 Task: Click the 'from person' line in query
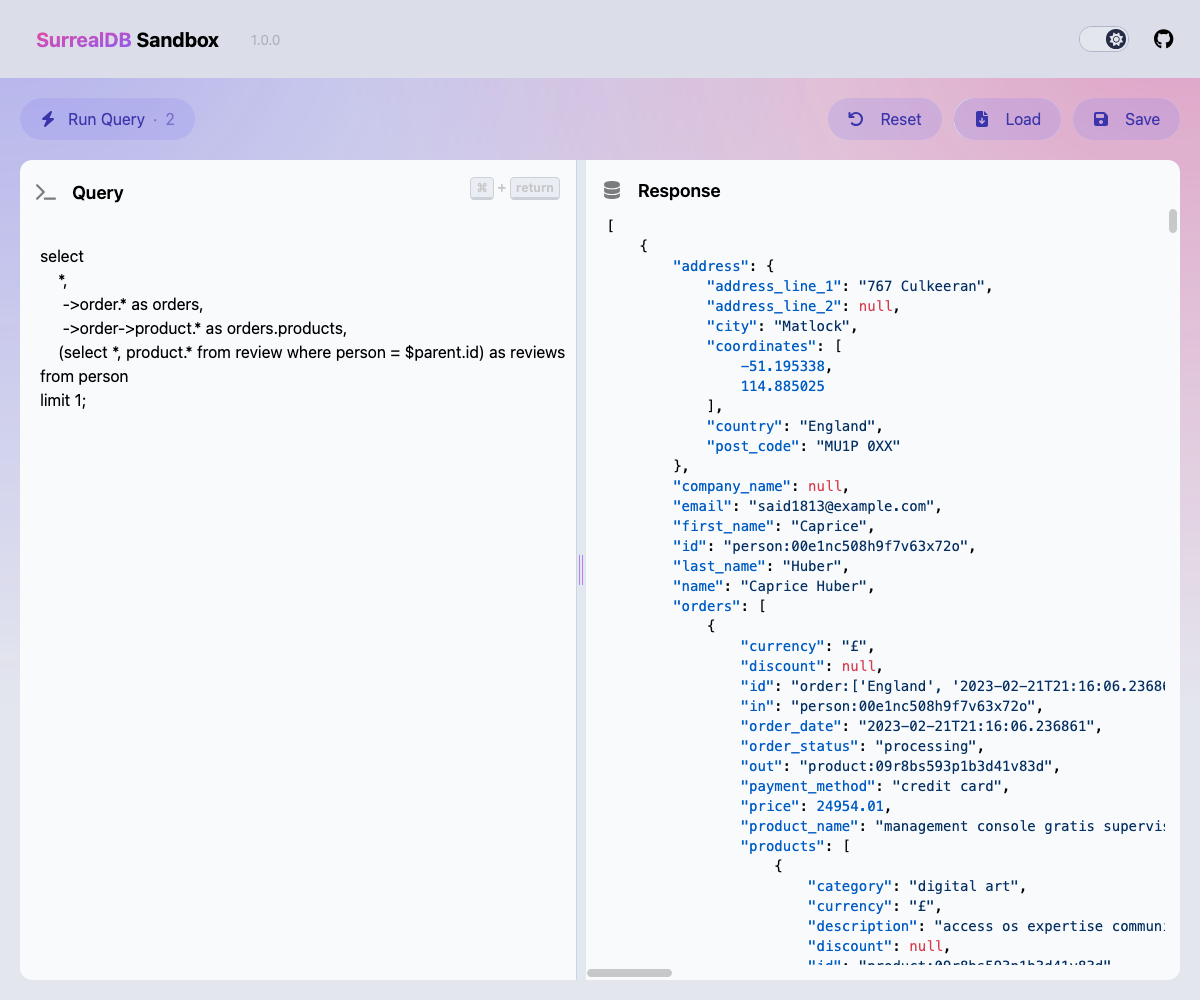(x=84, y=377)
